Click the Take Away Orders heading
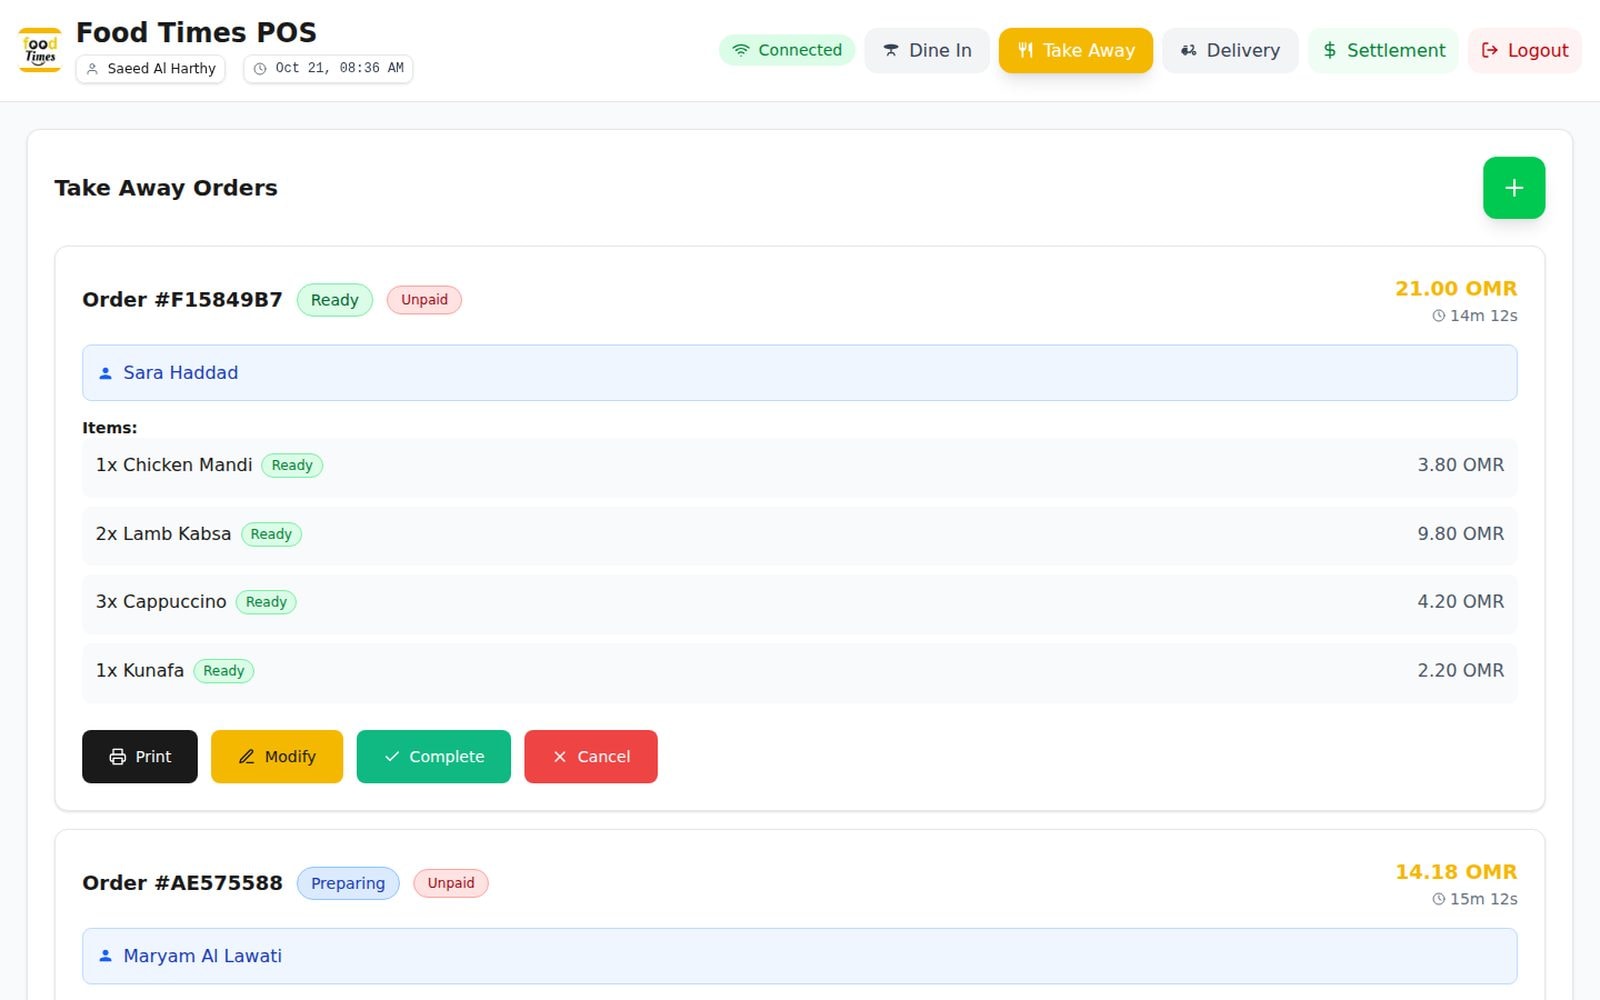The height and width of the screenshot is (1000, 1600). [x=166, y=188]
